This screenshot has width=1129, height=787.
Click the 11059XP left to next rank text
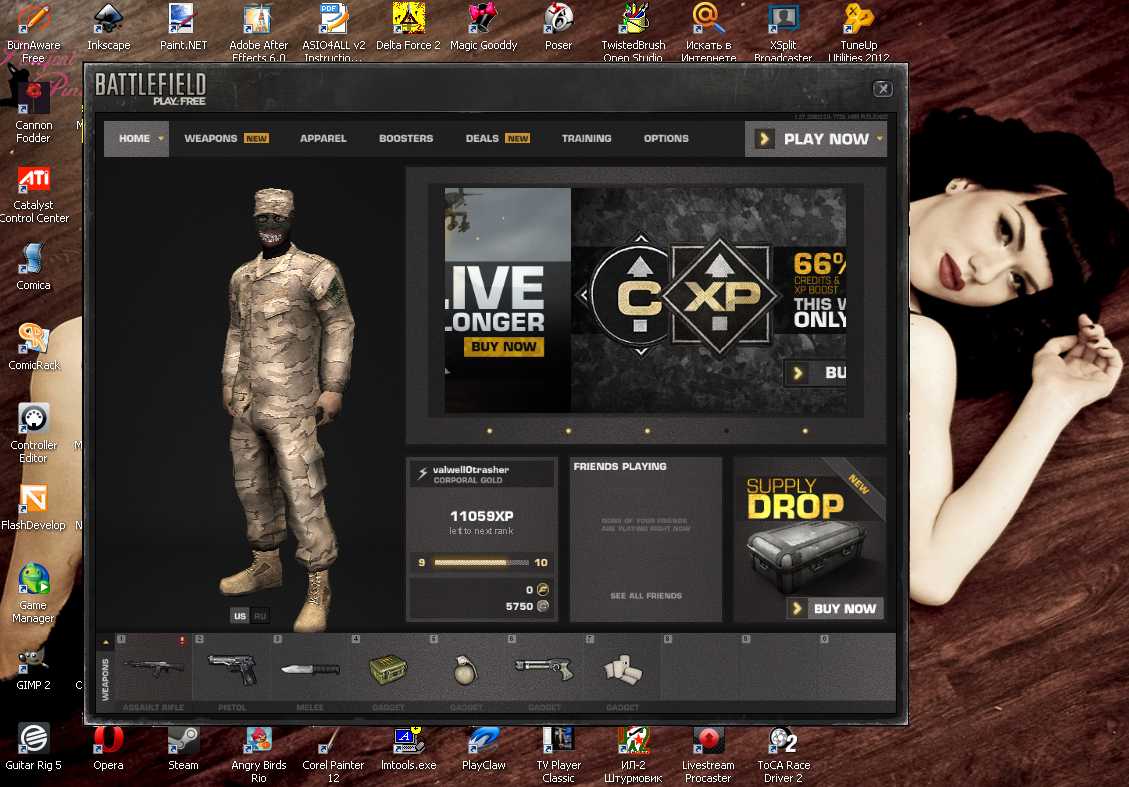[x=482, y=522]
